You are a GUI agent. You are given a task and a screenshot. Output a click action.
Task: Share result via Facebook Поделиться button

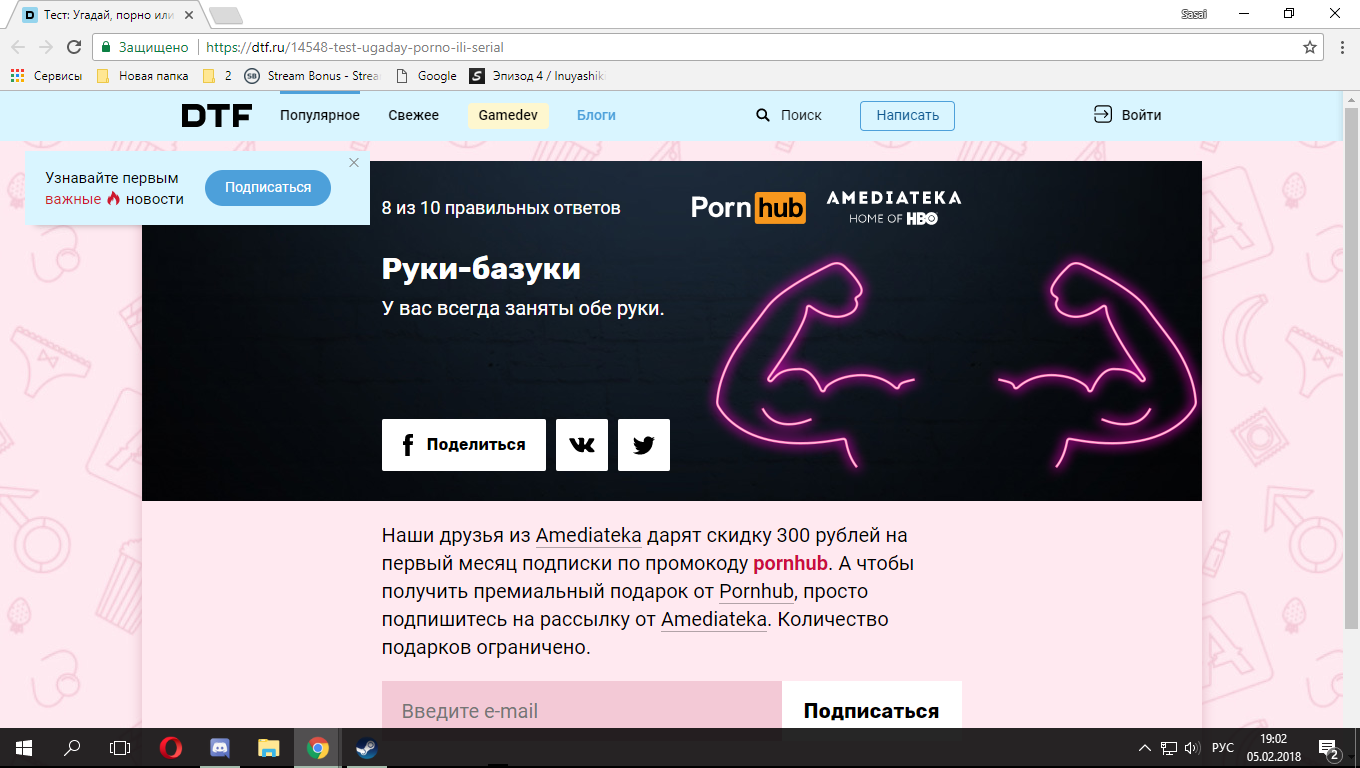464,445
